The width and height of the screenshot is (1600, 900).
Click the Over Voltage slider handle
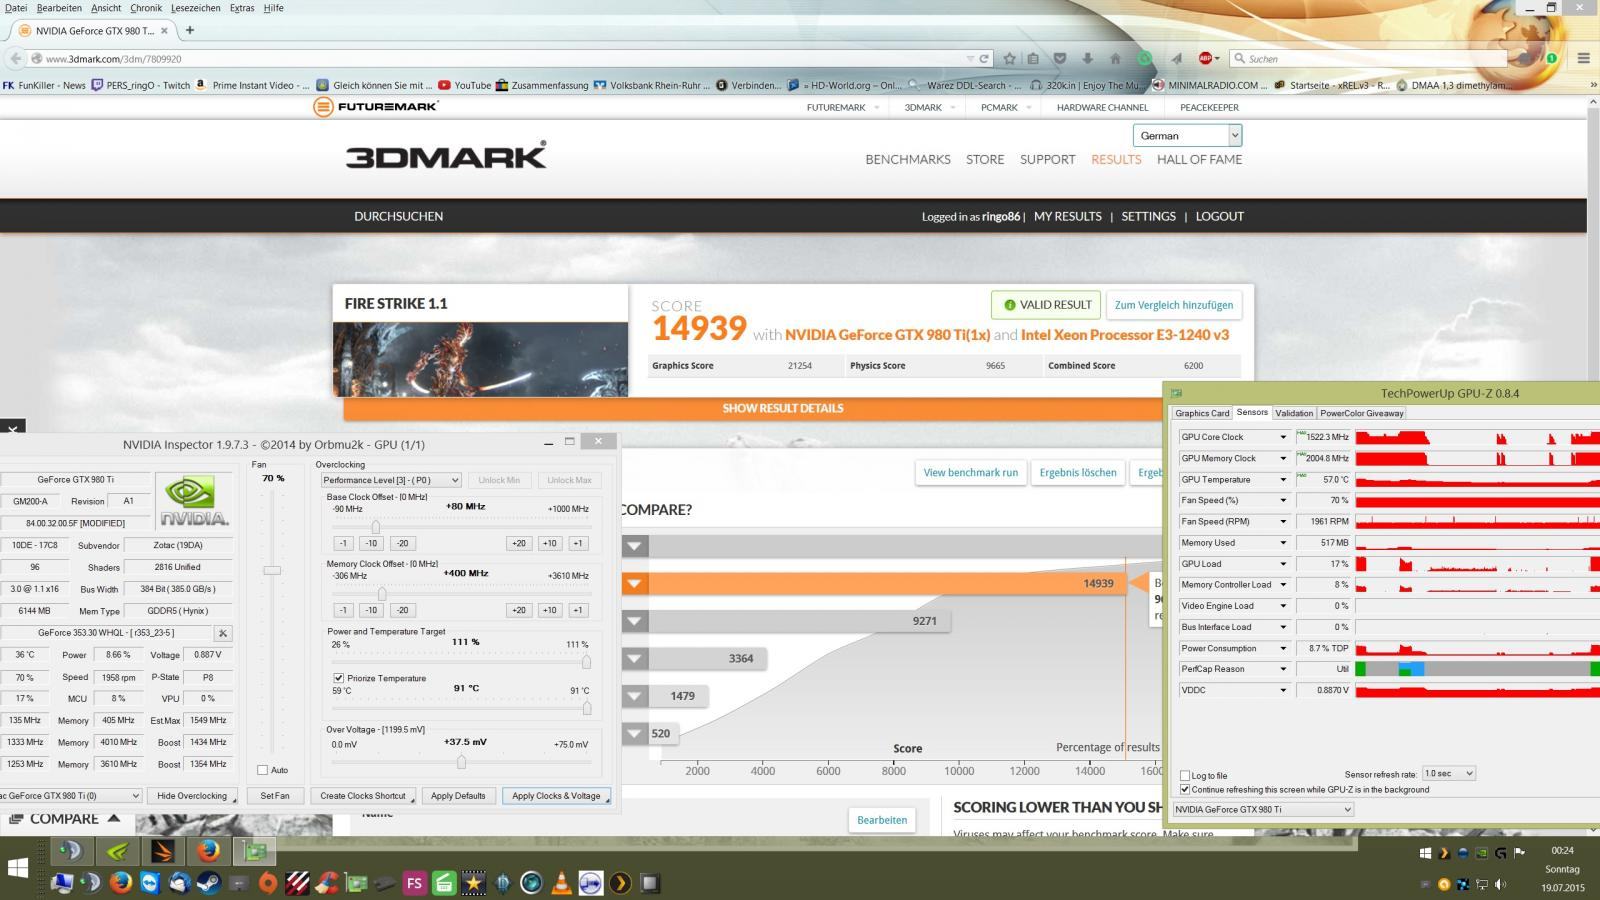tap(461, 761)
